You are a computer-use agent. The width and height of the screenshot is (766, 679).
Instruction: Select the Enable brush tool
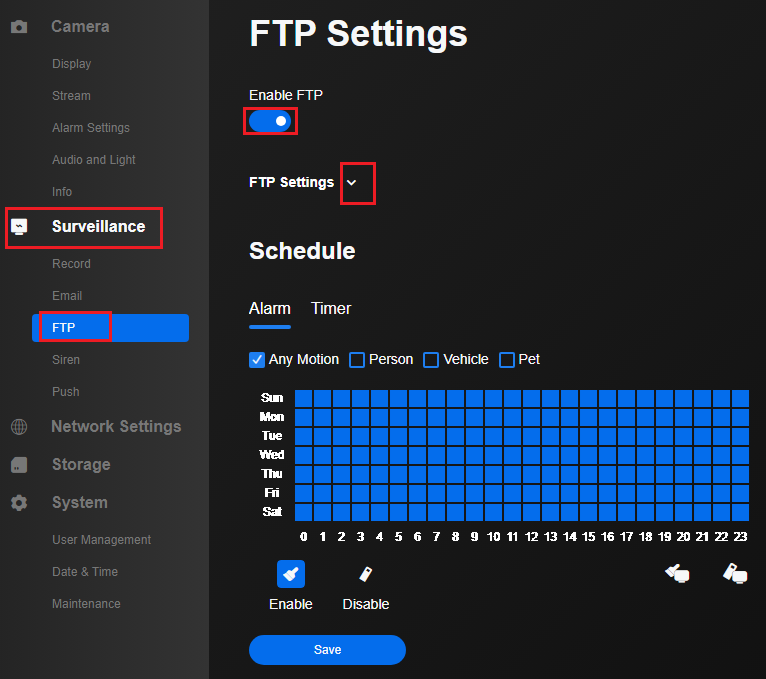click(291, 574)
